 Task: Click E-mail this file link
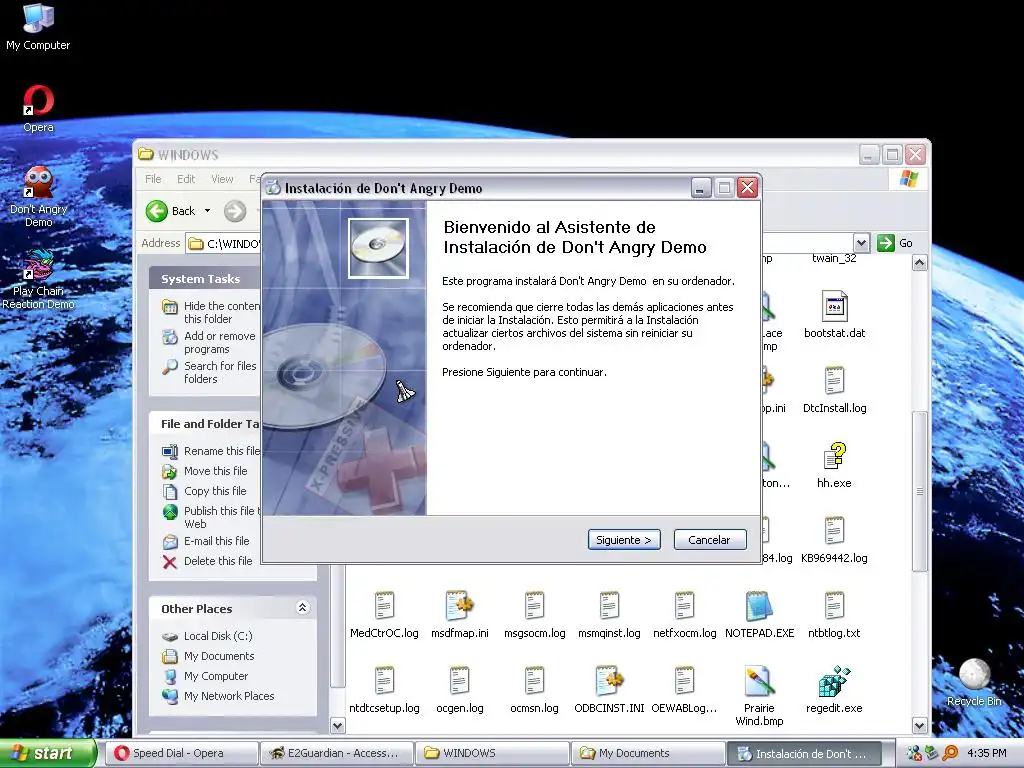click(206, 541)
